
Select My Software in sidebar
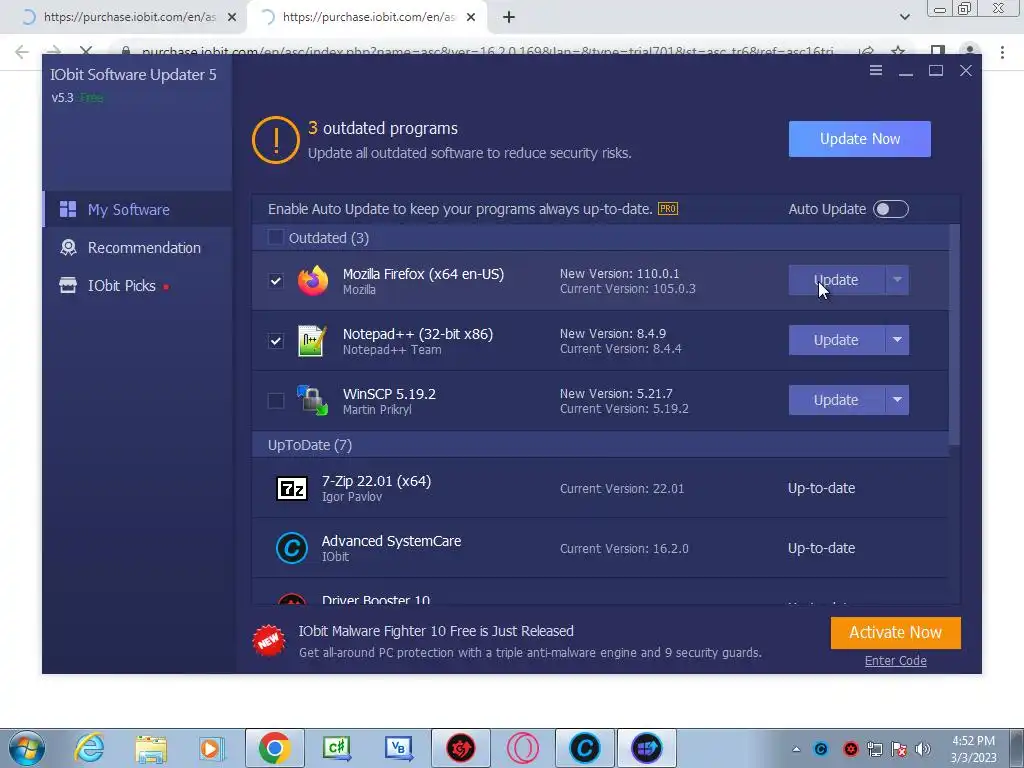[138, 209]
